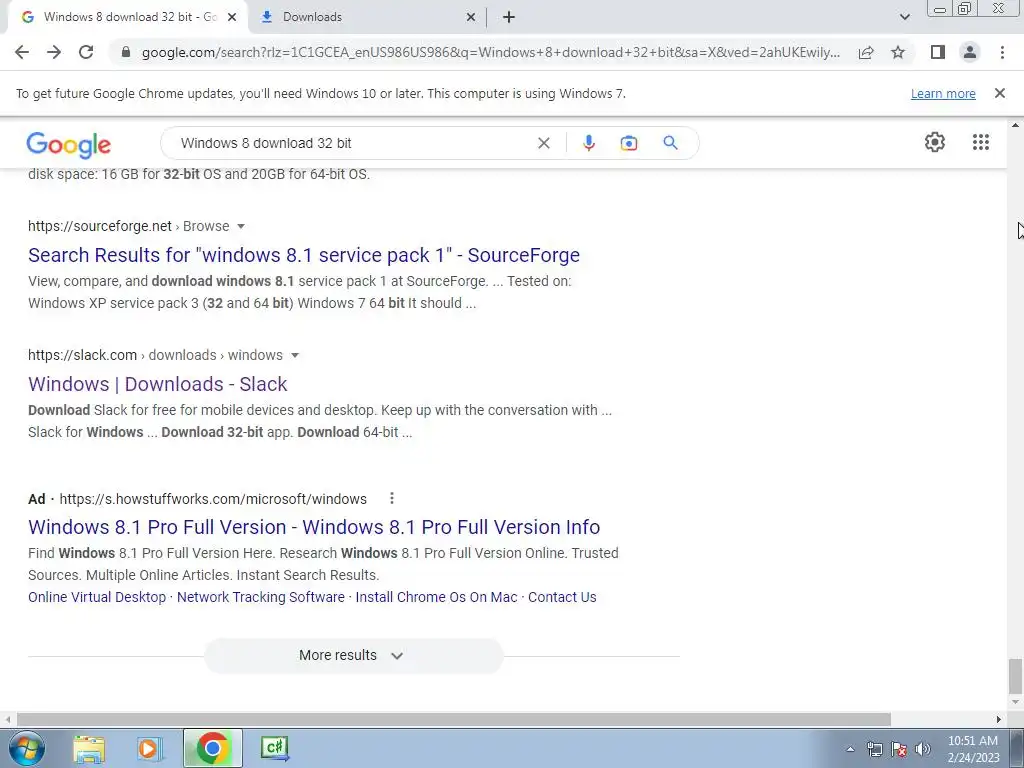Visit the Online Virtual Desktop sitelink
Image resolution: width=1024 pixels, height=768 pixels.
pyautogui.click(x=97, y=598)
